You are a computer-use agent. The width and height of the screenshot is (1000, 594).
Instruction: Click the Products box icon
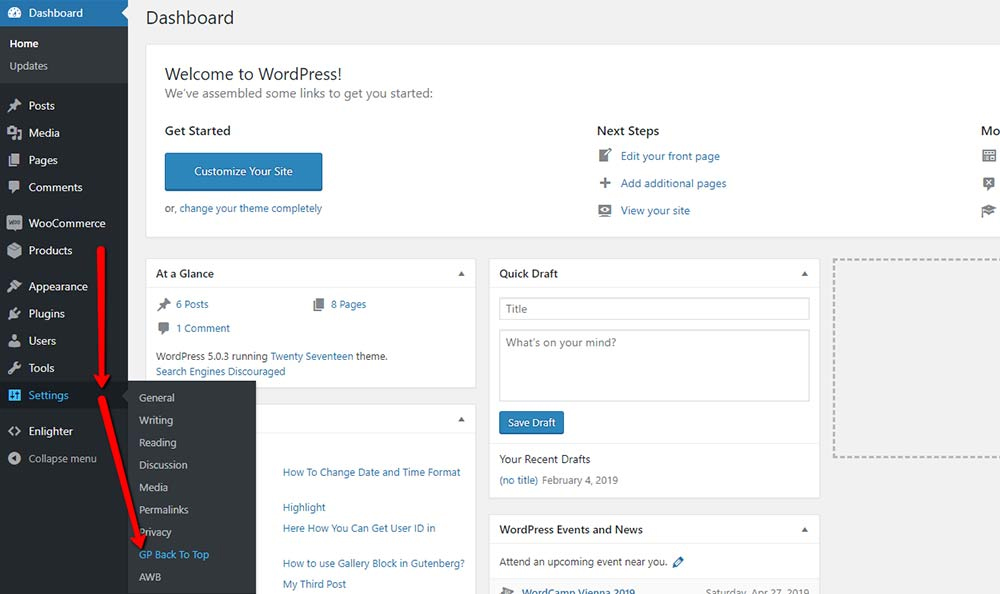point(14,250)
